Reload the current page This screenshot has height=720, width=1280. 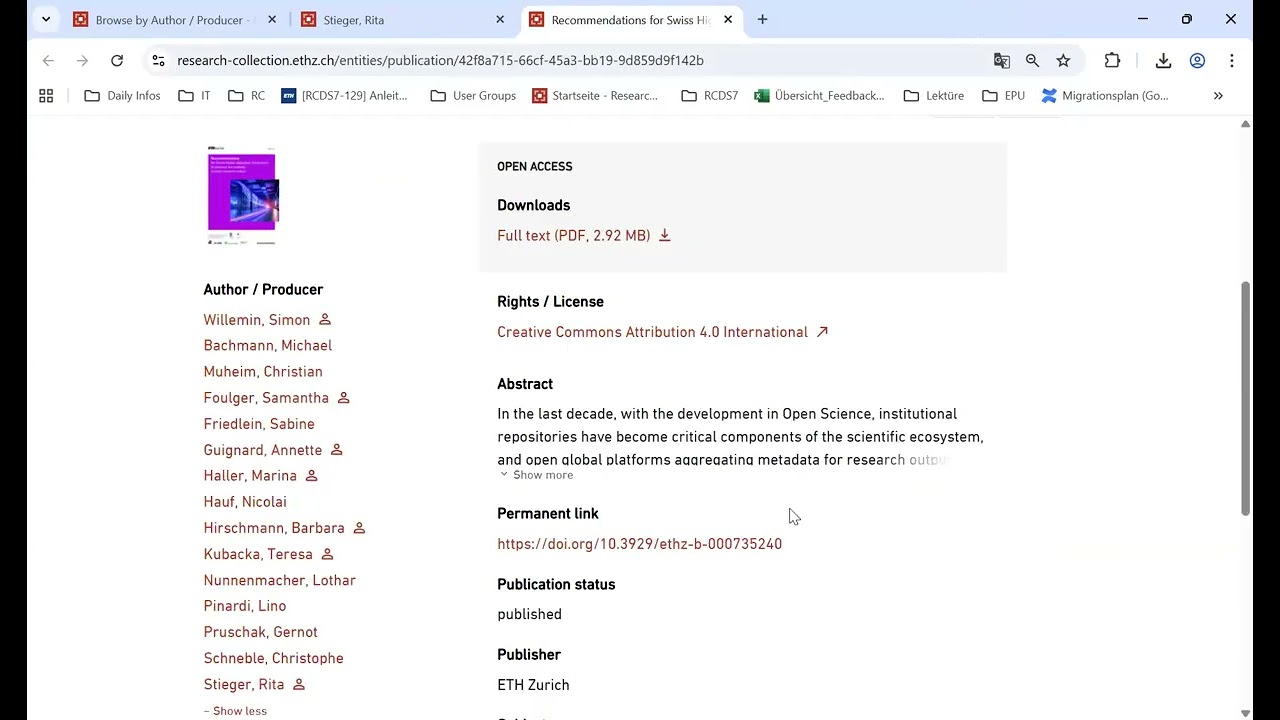[117, 61]
